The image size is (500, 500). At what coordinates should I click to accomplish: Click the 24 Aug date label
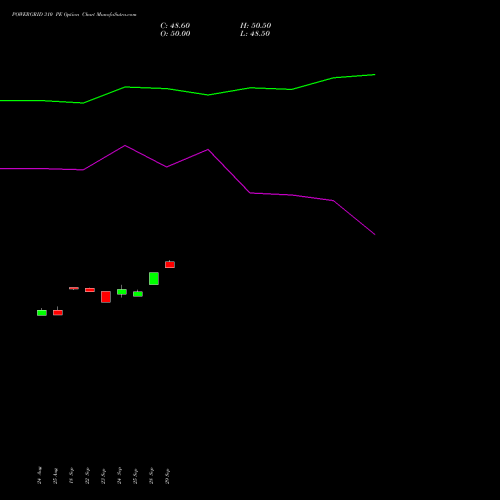pyautogui.click(x=39, y=475)
